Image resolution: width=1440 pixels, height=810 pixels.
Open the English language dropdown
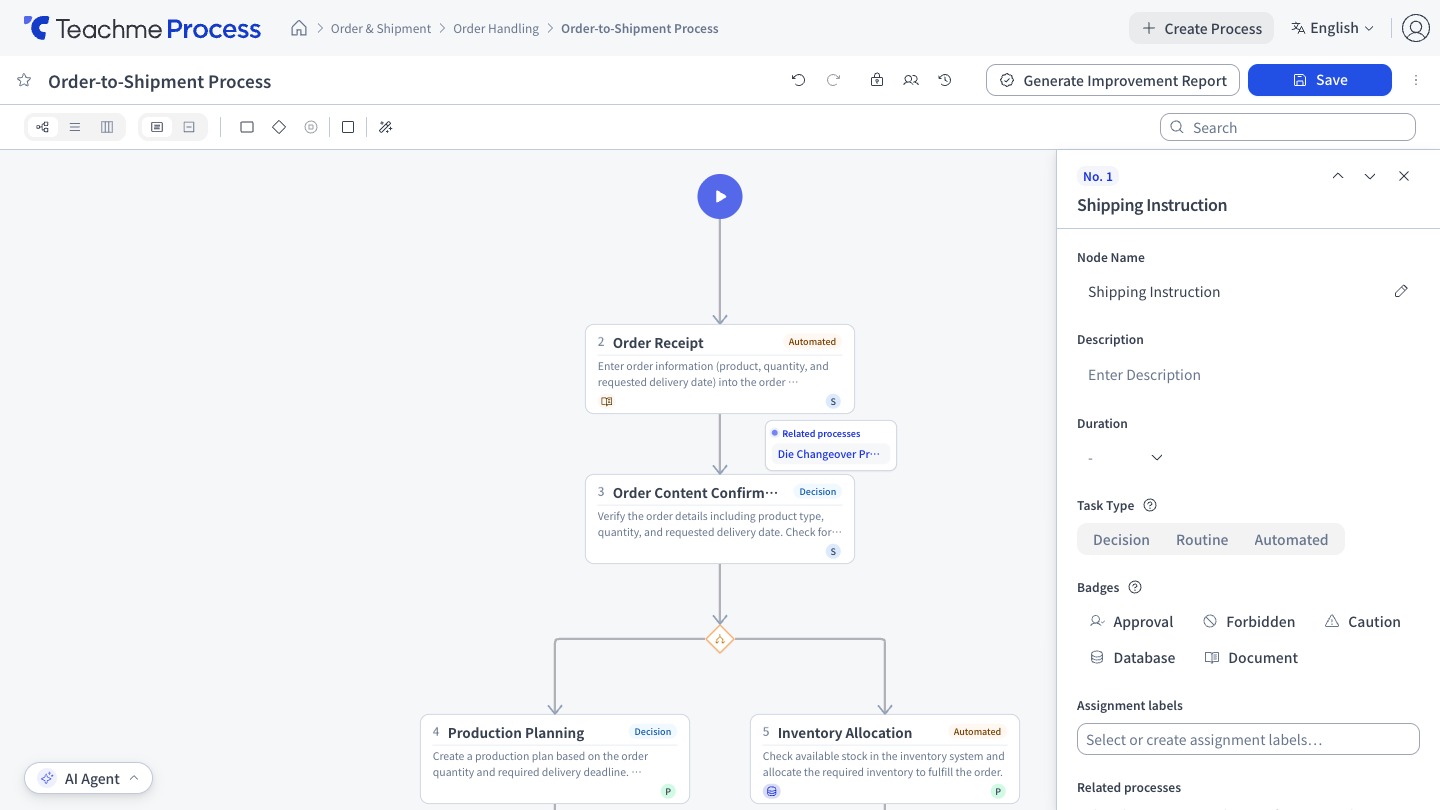tap(1333, 28)
